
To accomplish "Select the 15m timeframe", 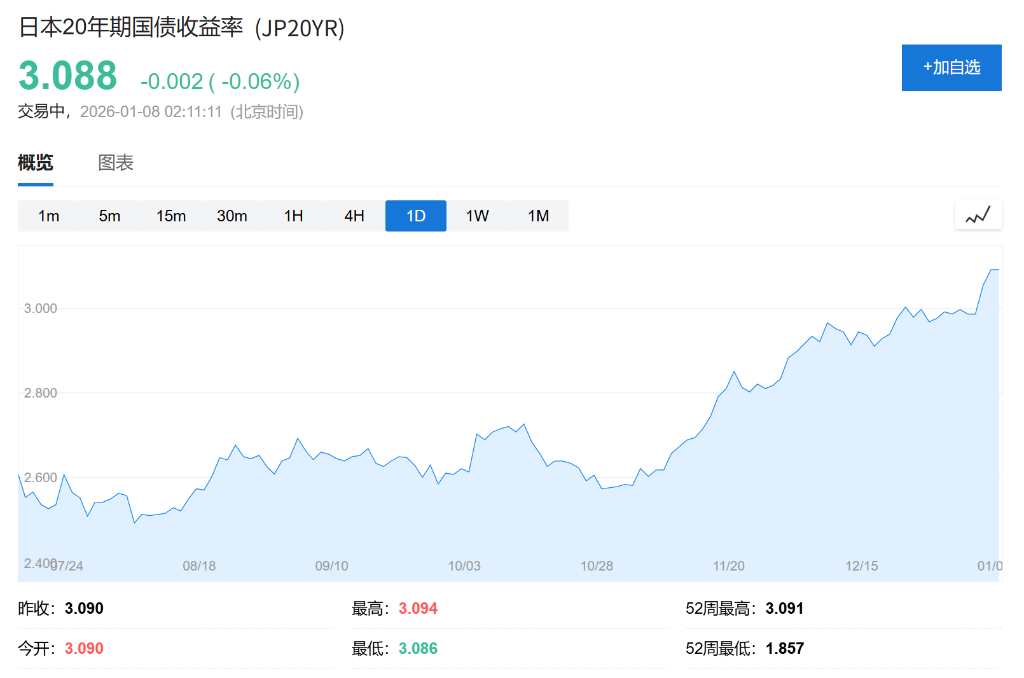I will click(170, 215).
